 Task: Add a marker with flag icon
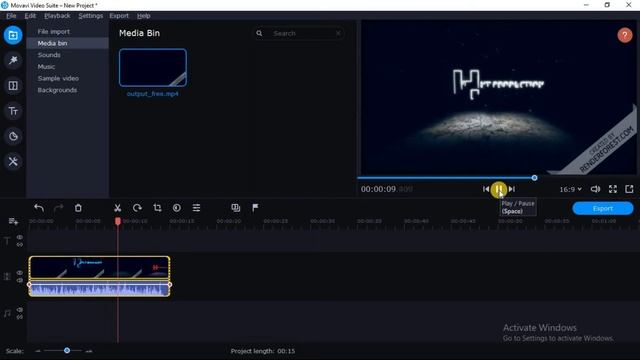(x=255, y=208)
